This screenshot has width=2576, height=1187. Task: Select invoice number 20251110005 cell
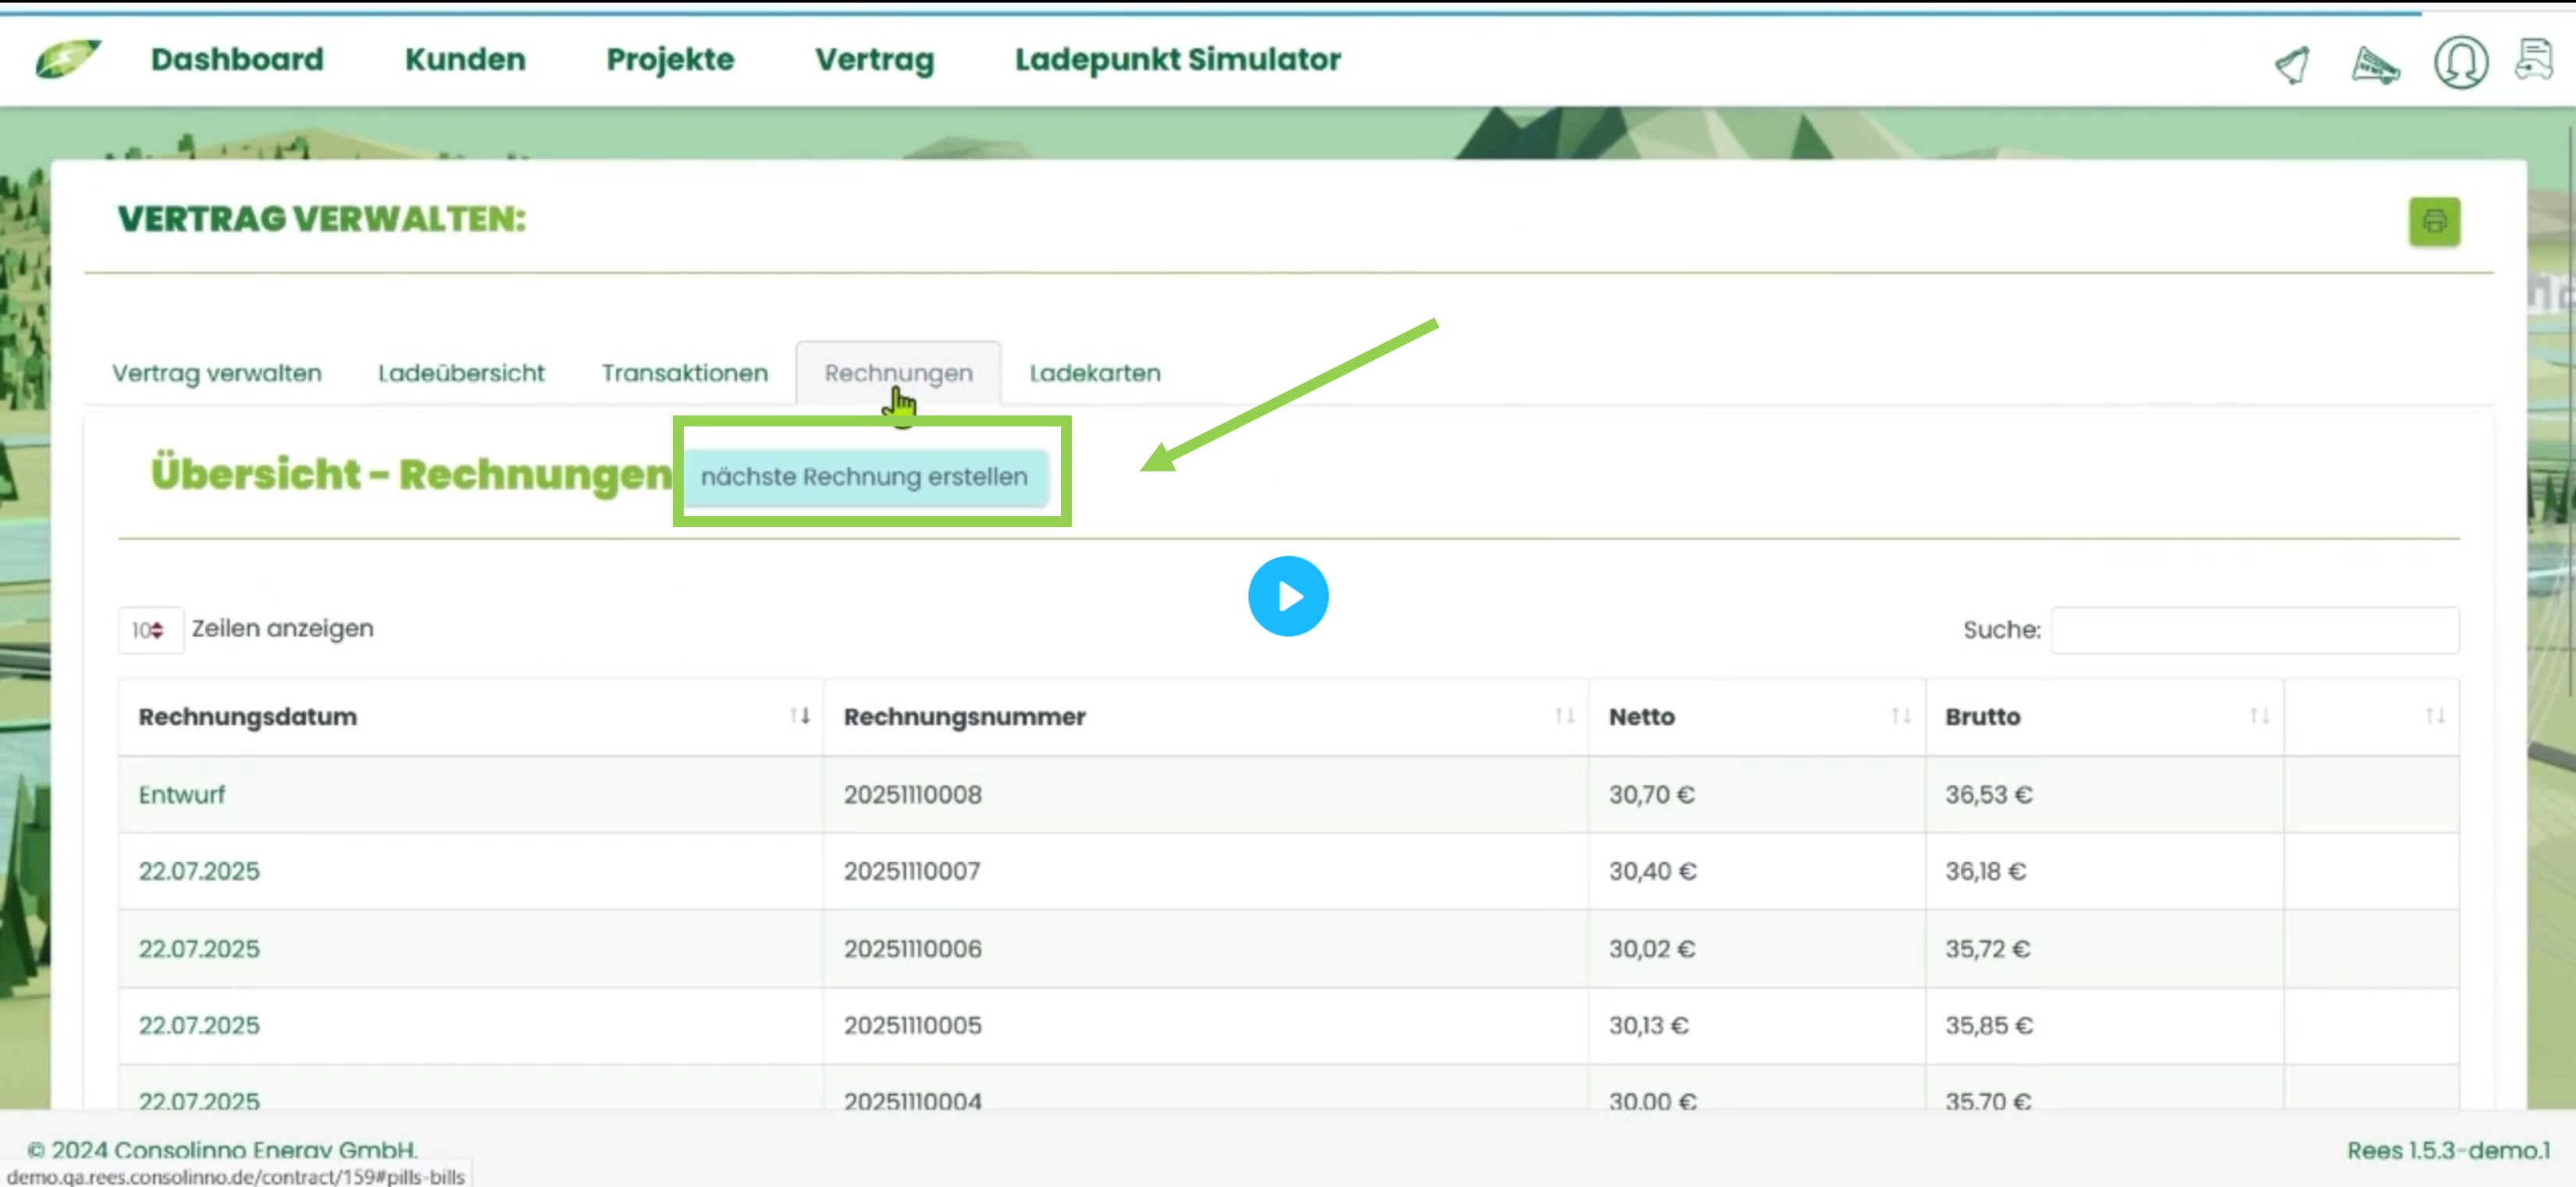1205,1025
